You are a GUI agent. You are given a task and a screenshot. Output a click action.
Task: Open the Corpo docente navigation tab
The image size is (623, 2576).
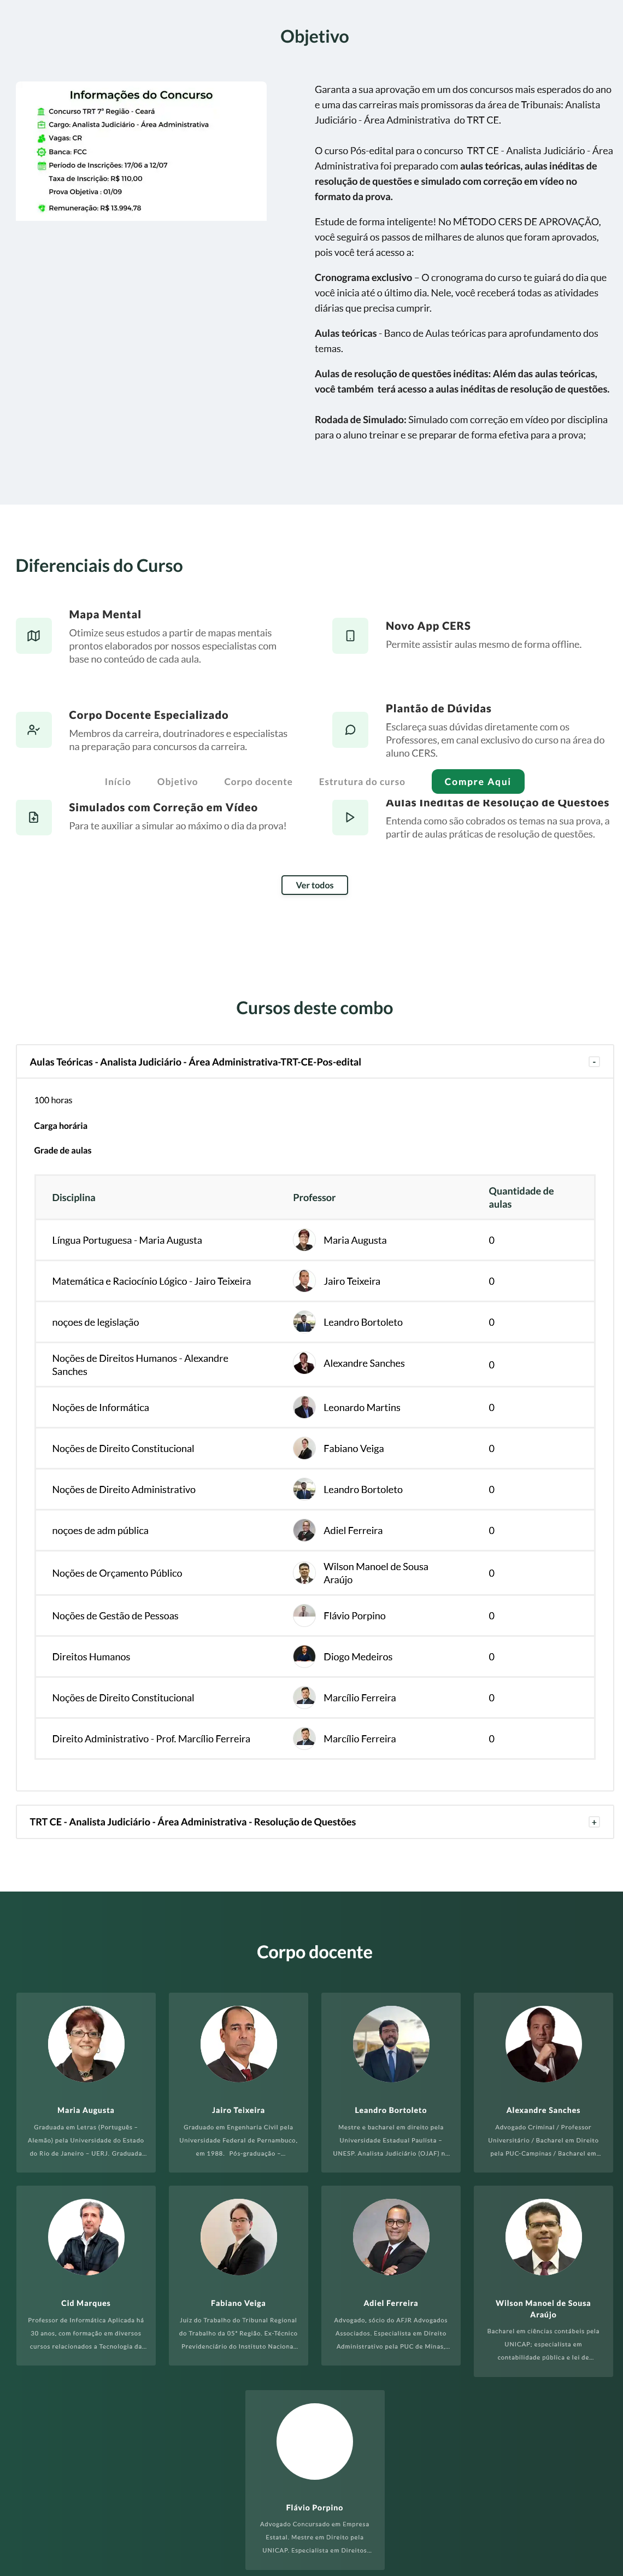258,782
